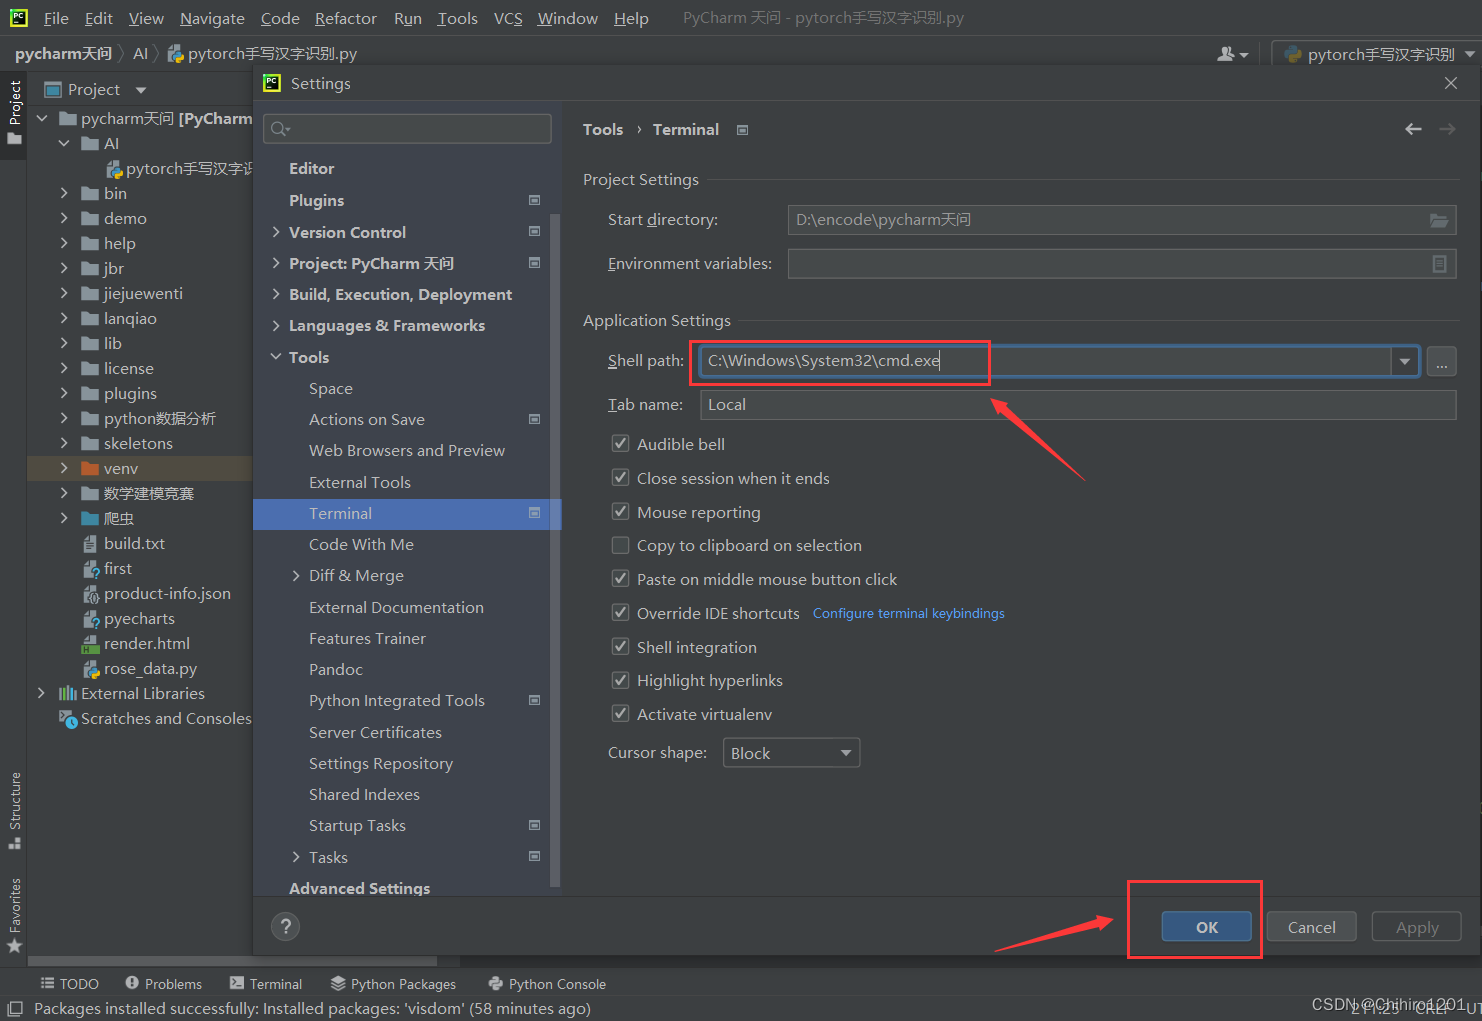Switch to the Python Console tab
The image size is (1482, 1021).
(547, 984)
